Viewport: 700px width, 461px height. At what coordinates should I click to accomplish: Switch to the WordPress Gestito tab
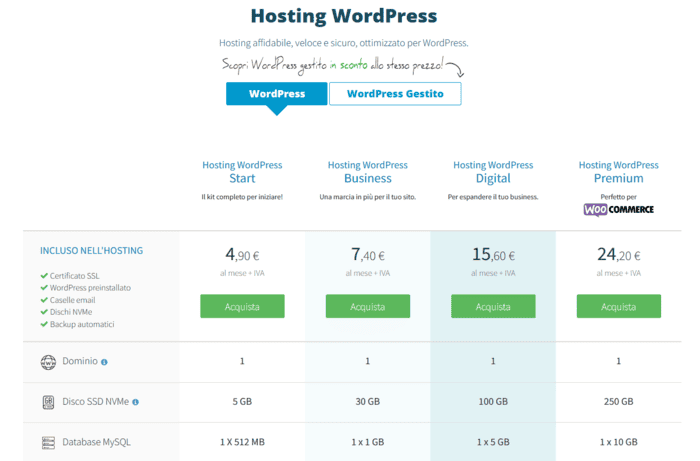[x=394, y=94]
